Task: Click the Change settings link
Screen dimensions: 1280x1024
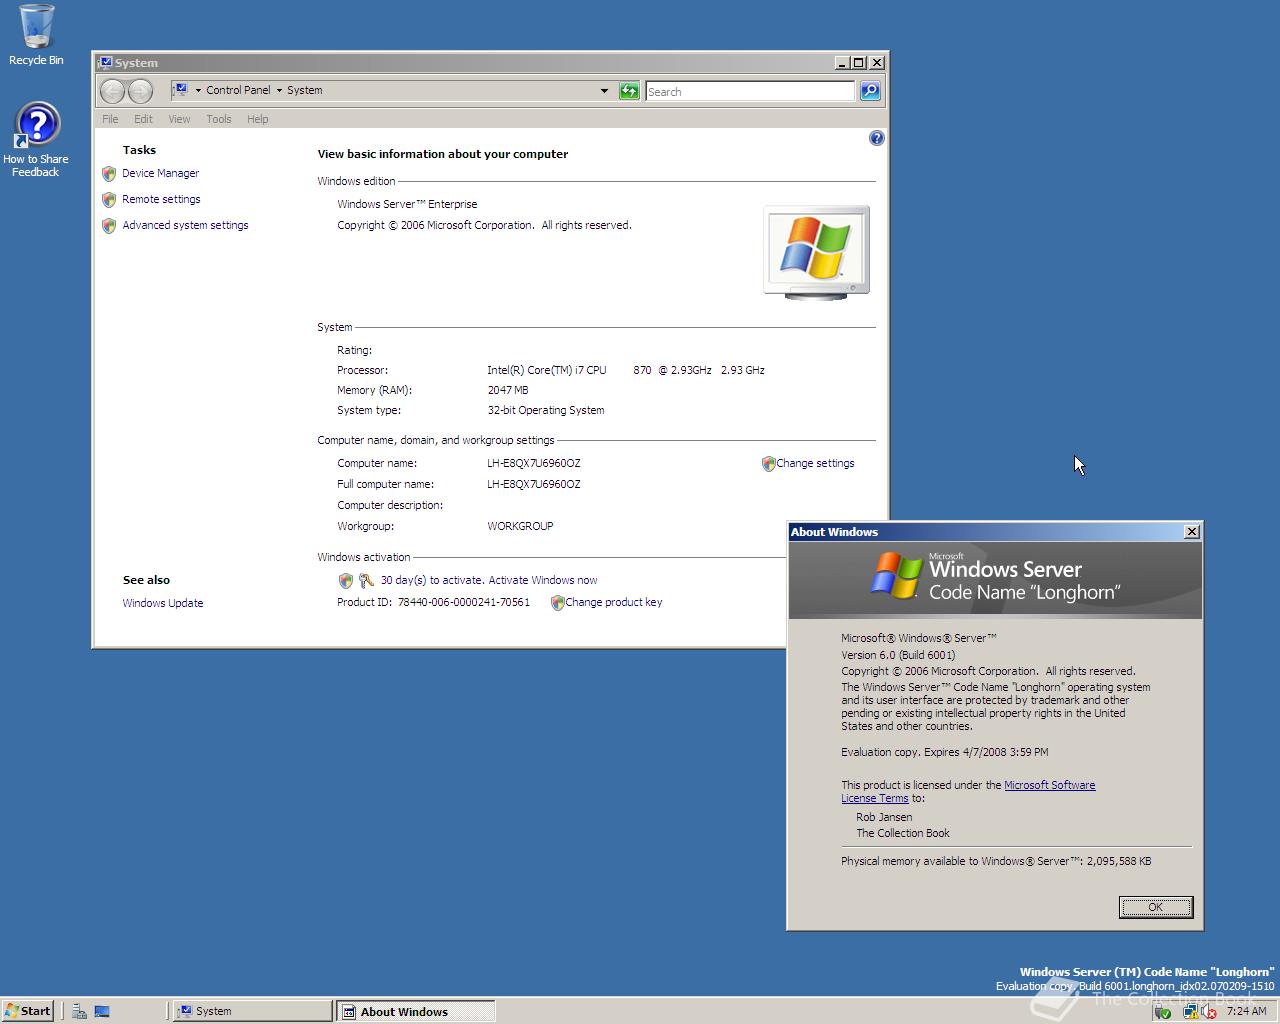Action: tap(815, 463)
